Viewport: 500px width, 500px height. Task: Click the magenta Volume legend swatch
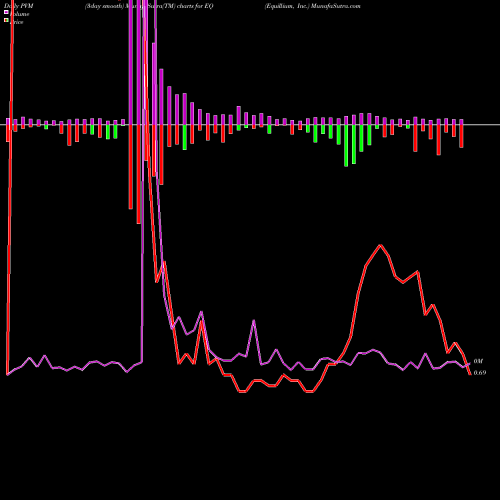[x=6, y=13]
